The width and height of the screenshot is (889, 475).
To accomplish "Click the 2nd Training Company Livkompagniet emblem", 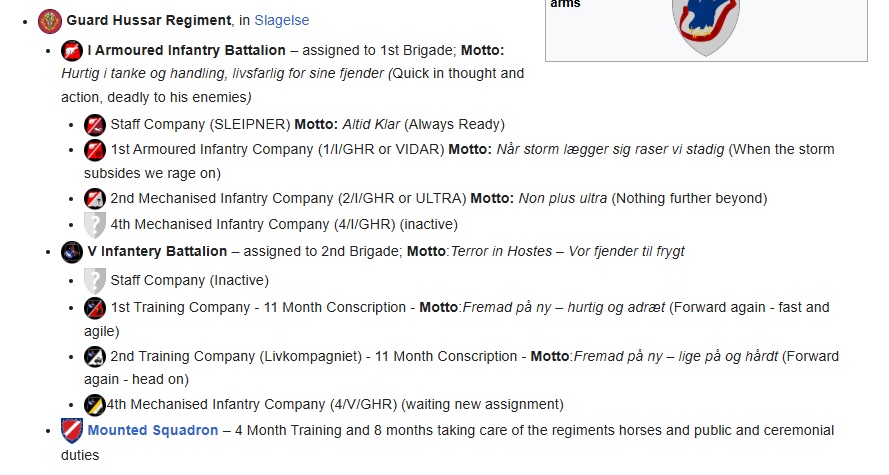I will (95, 357).
